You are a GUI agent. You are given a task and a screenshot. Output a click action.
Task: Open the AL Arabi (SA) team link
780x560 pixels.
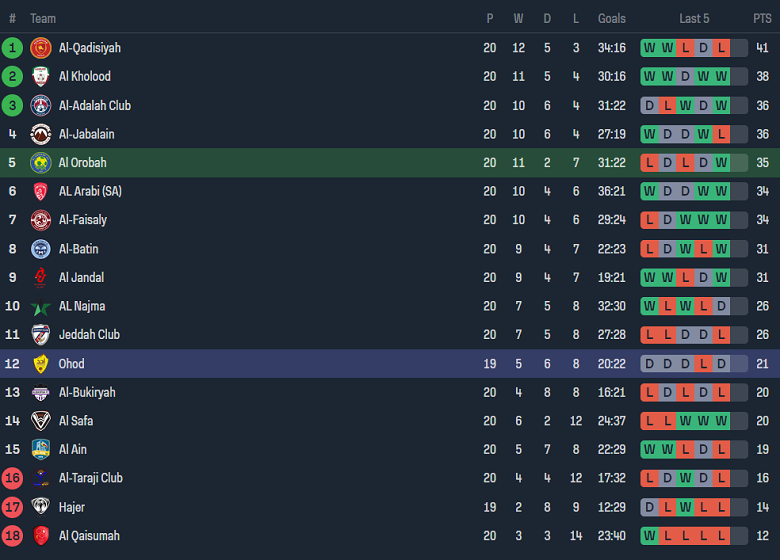[x=90, y=191]
